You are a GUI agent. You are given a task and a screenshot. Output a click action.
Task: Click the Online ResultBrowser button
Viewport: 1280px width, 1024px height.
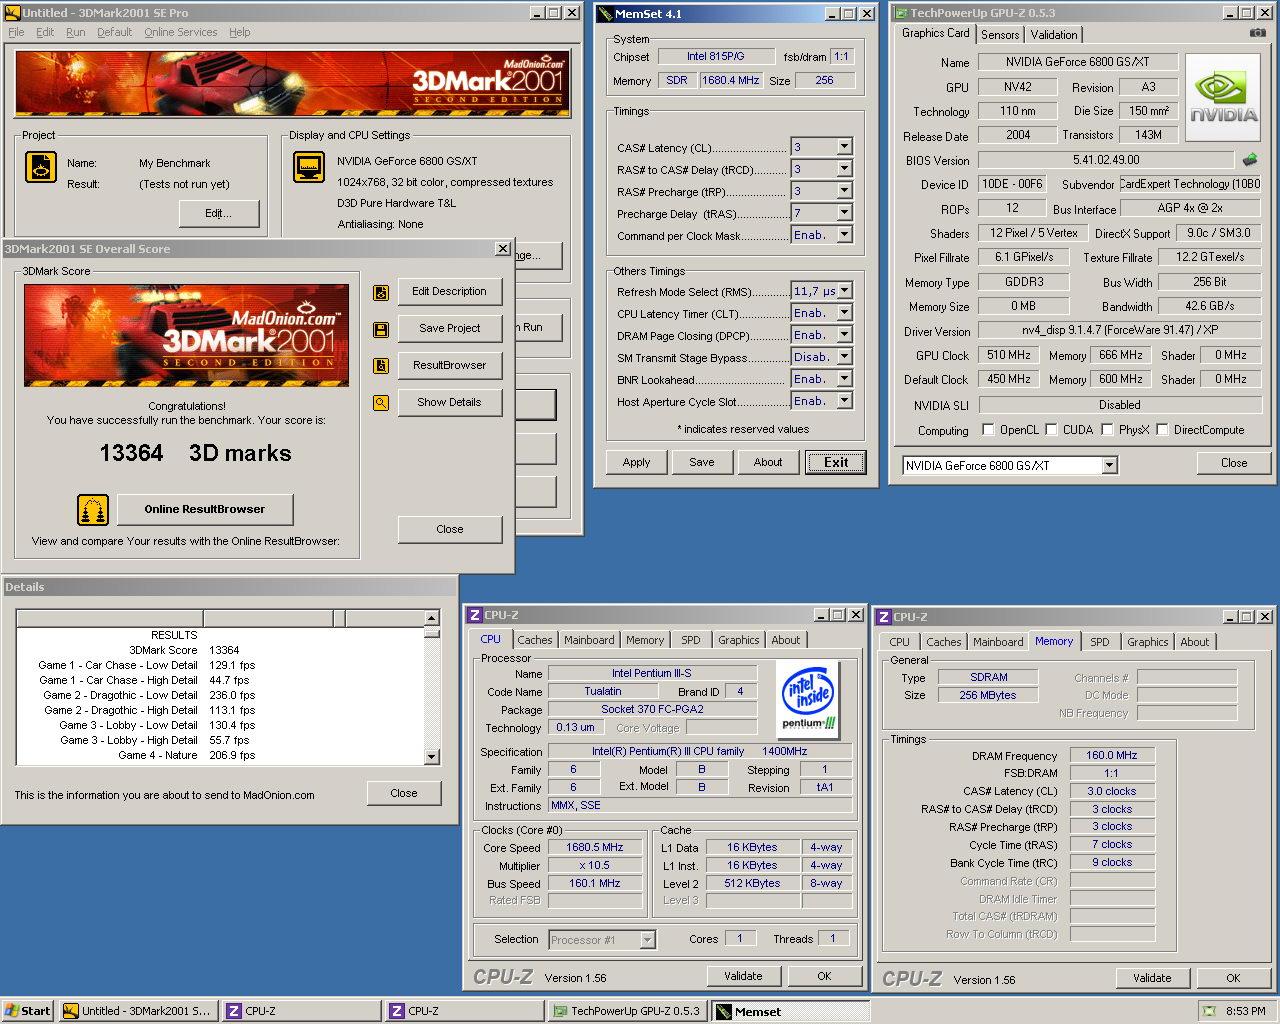[x=205, y=509]
